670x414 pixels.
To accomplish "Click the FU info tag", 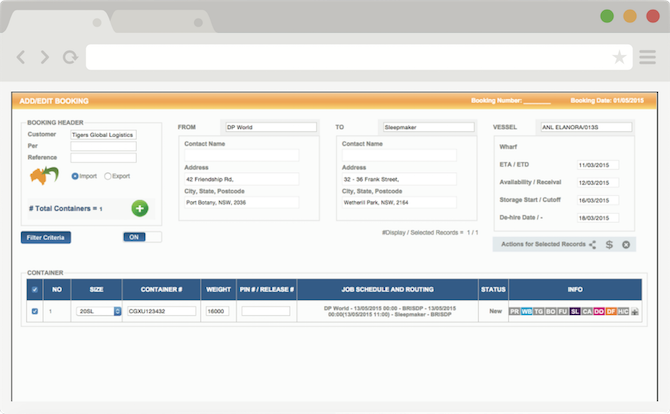I will pos(563,311).
